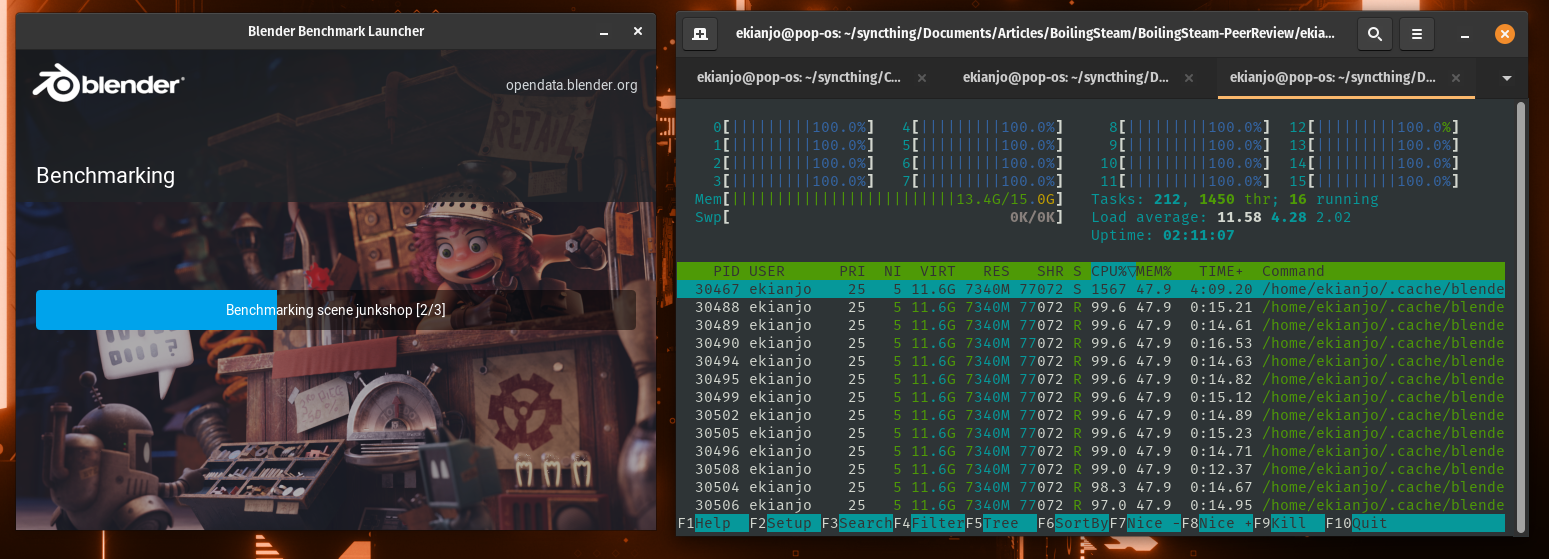This screenshot has width=1549, height=559.
Task: Click the Blender logo in launcher
Action: 108,84
